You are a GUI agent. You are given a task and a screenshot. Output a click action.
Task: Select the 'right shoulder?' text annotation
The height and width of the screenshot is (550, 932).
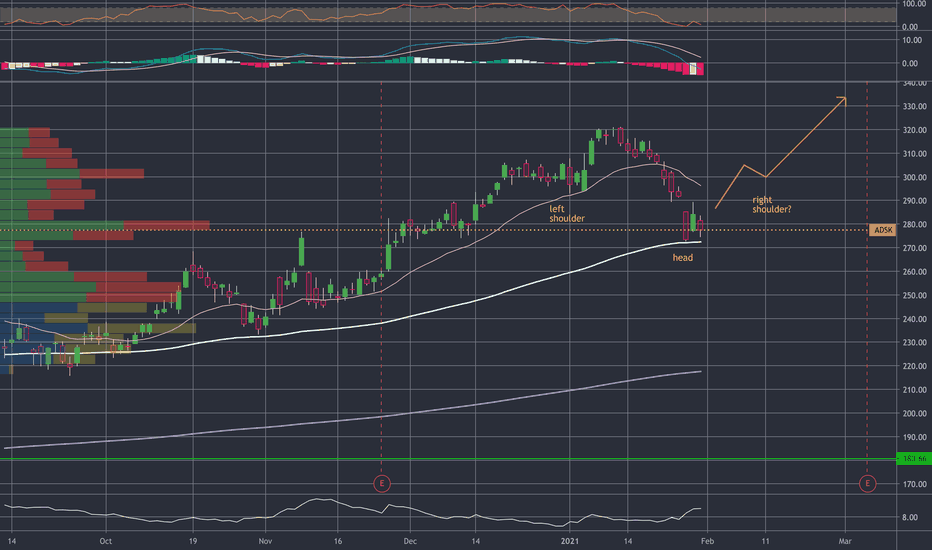772,205
